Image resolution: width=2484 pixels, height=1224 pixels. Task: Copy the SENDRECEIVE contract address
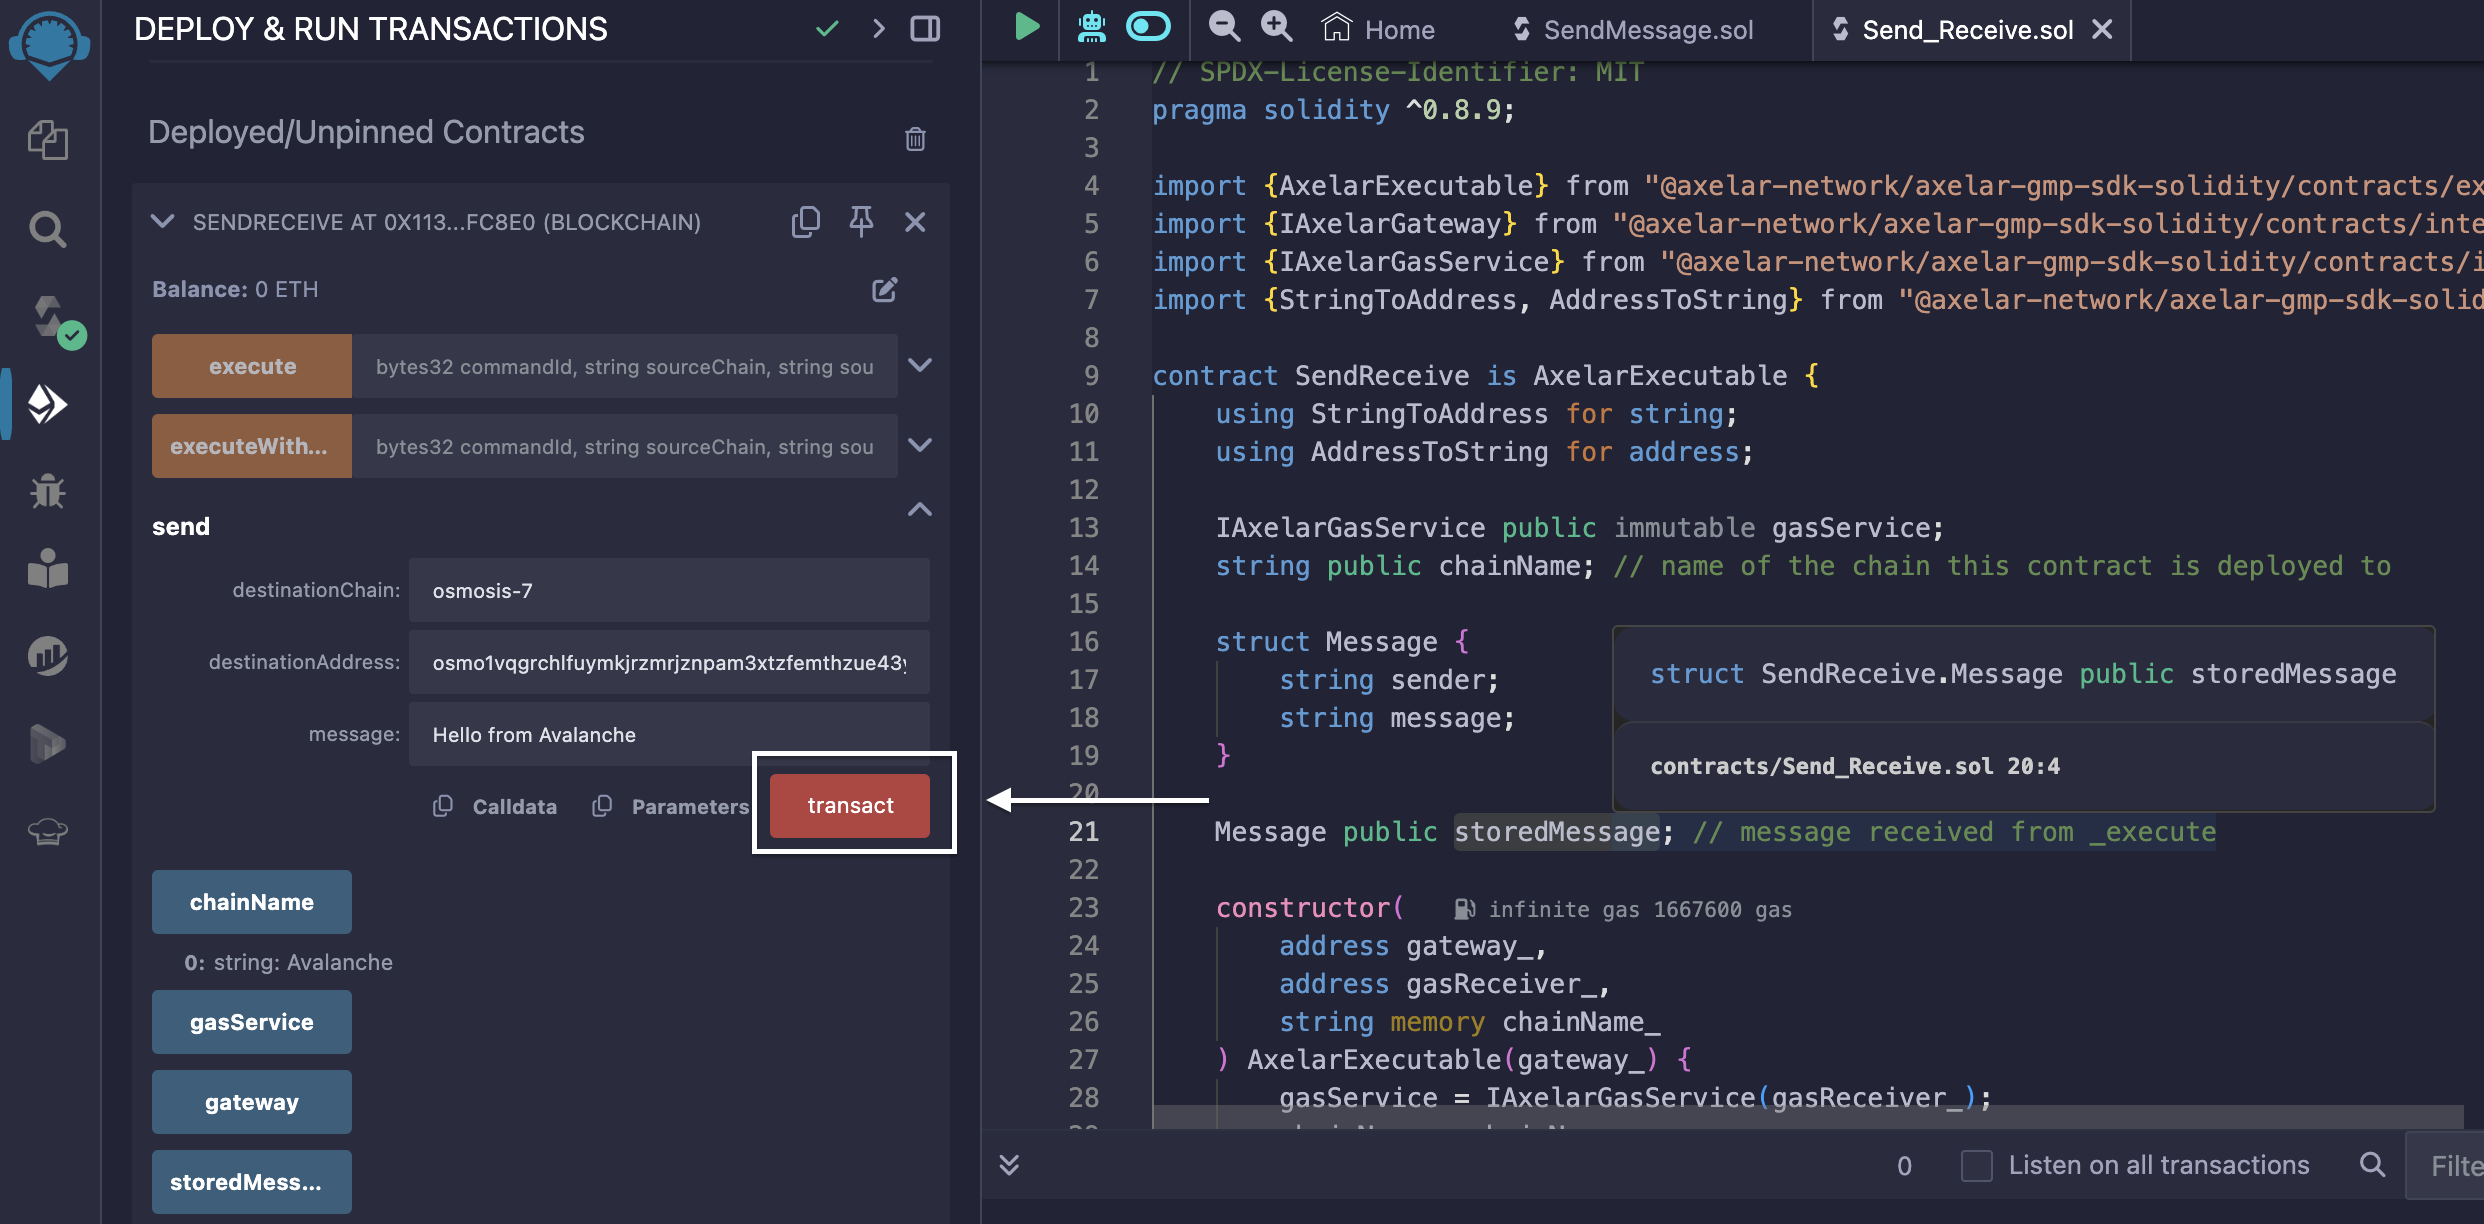click(x=806, y=221)
